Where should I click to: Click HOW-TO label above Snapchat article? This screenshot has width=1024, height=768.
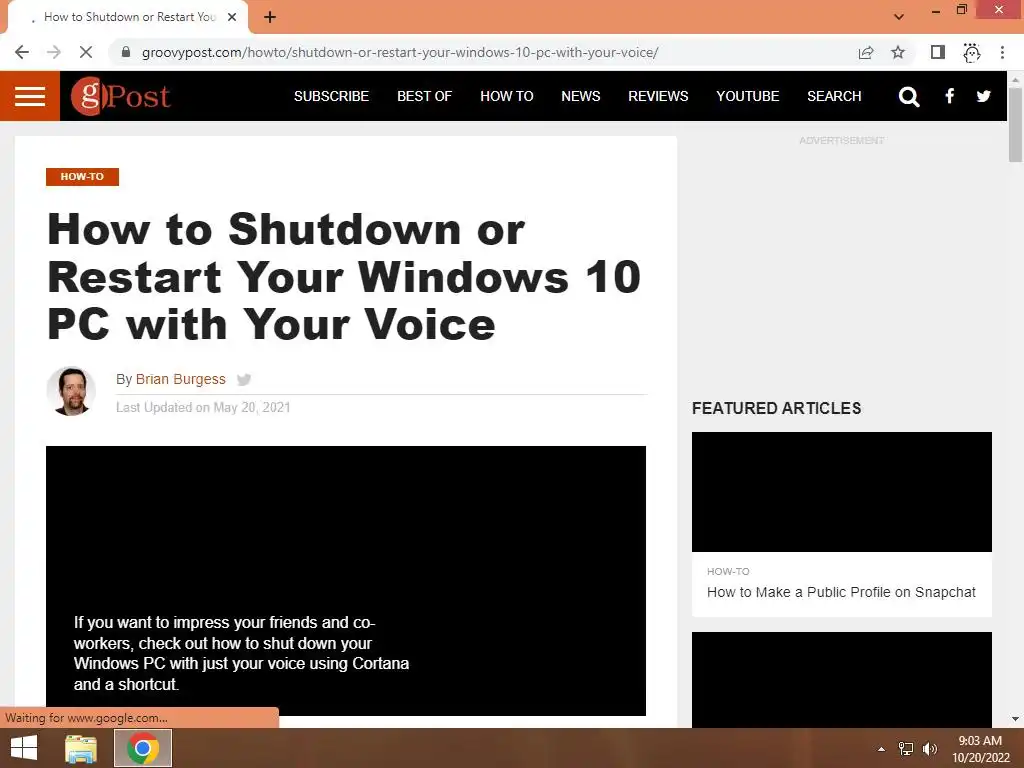pyautogui.click(x=728, y=571)
